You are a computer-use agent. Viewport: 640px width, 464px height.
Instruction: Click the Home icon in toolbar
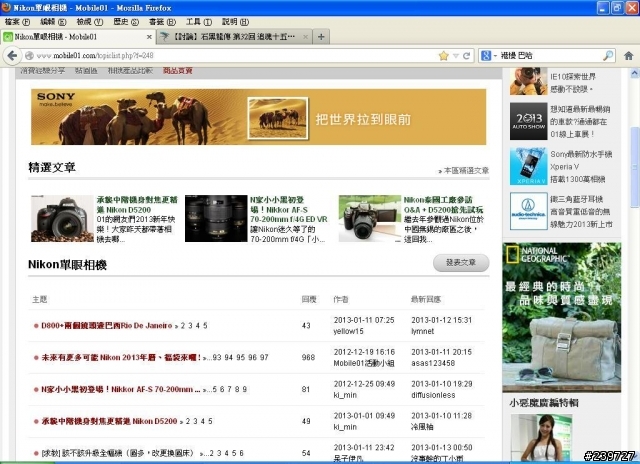(x=629, y=56)
